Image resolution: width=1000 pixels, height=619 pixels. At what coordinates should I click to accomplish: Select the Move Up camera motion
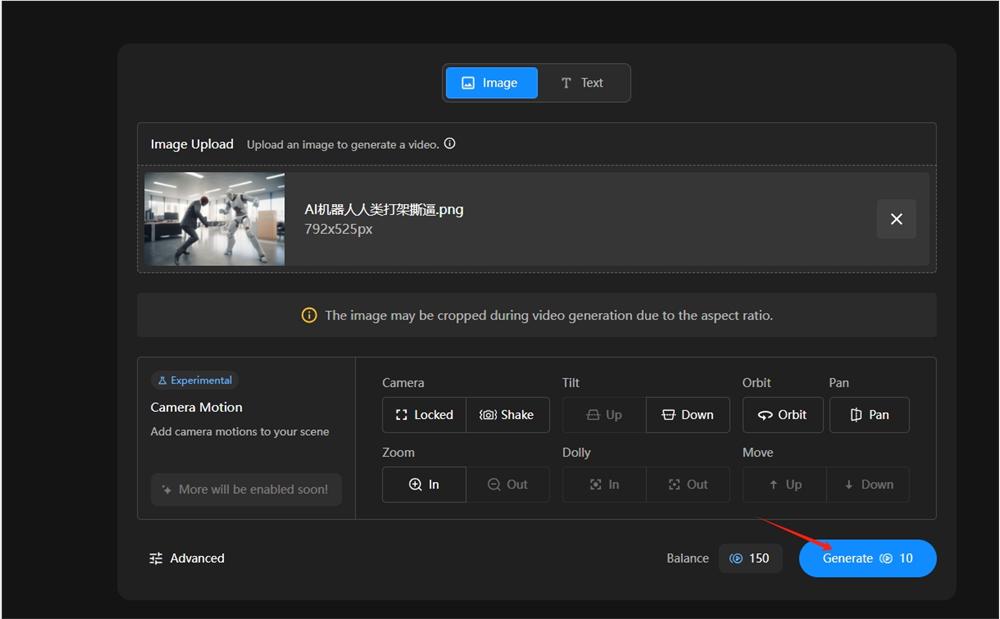click(x=784, y=484)
